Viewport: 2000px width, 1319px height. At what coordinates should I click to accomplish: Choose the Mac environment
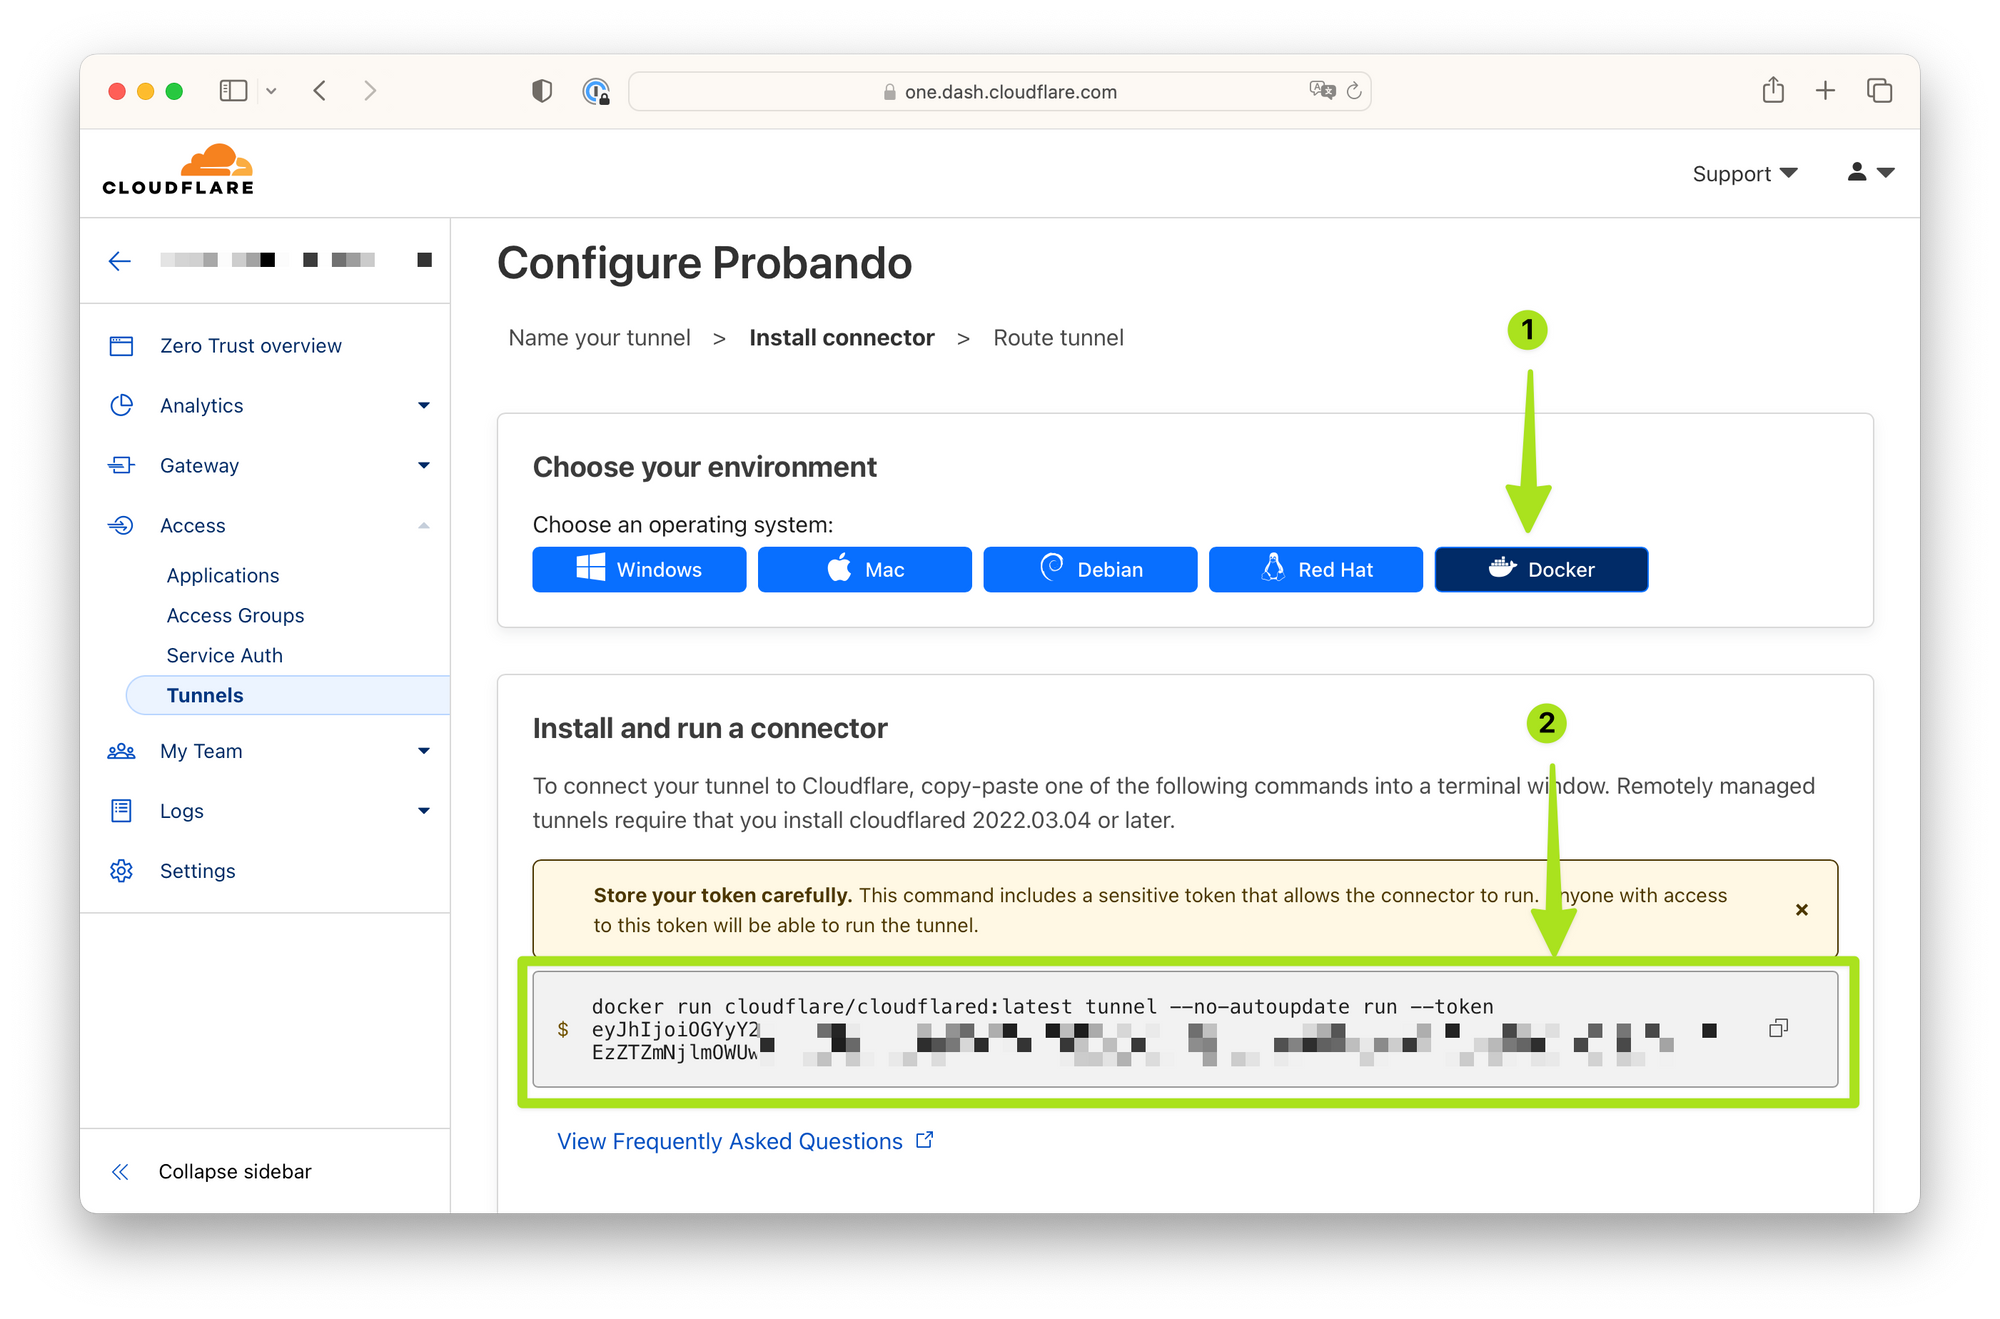pyautogui.click(x=865, y=569)
